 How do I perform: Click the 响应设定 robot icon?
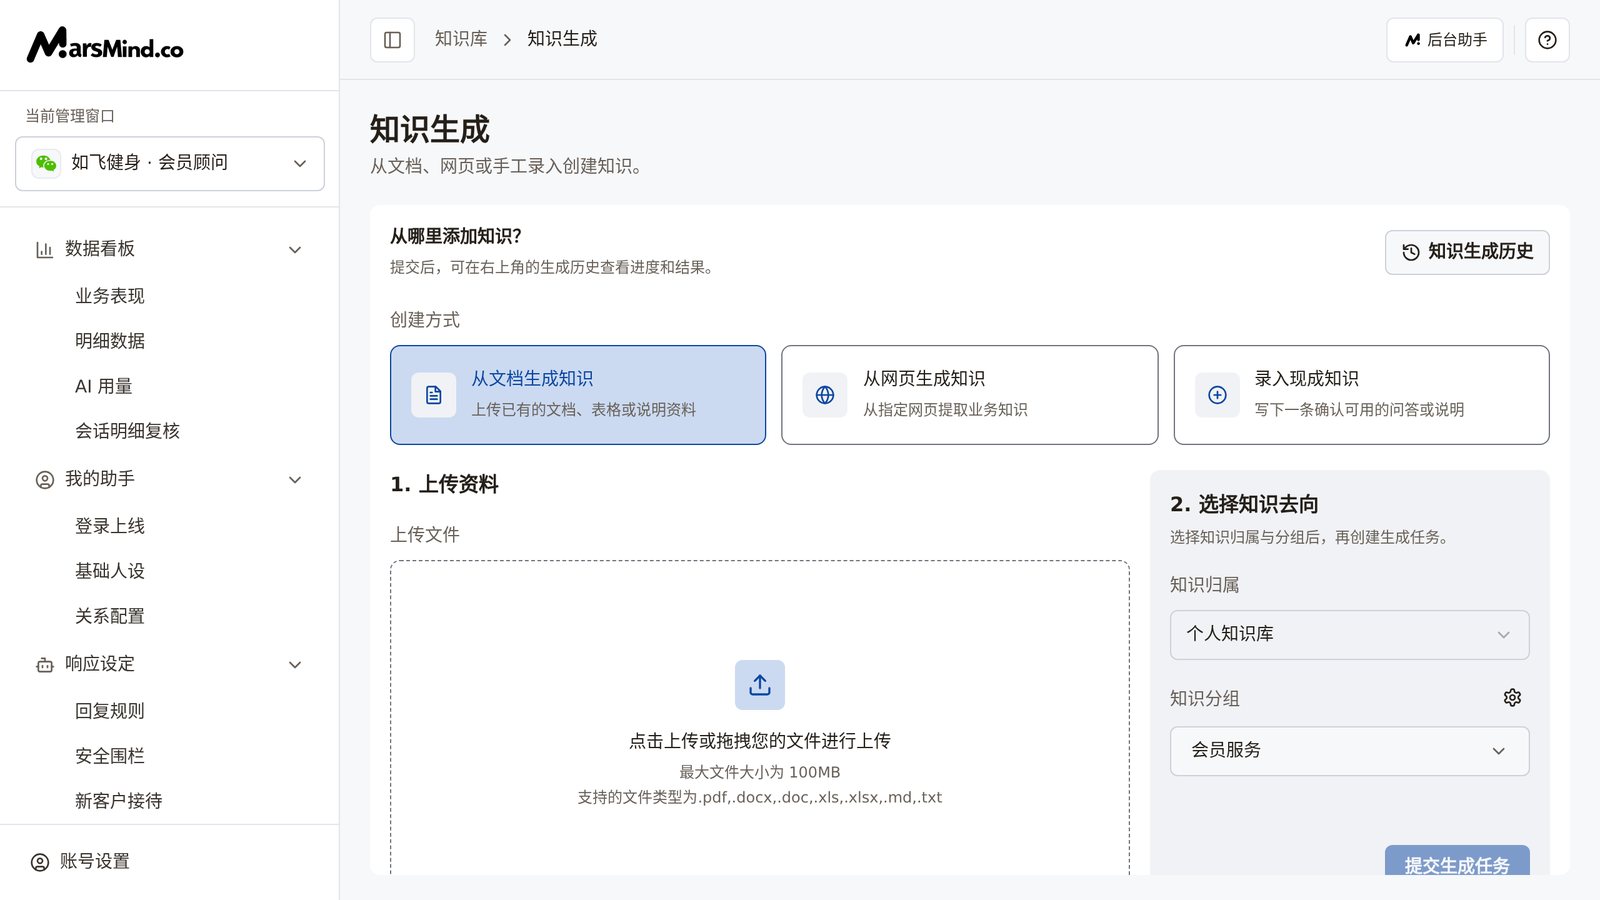45,665
